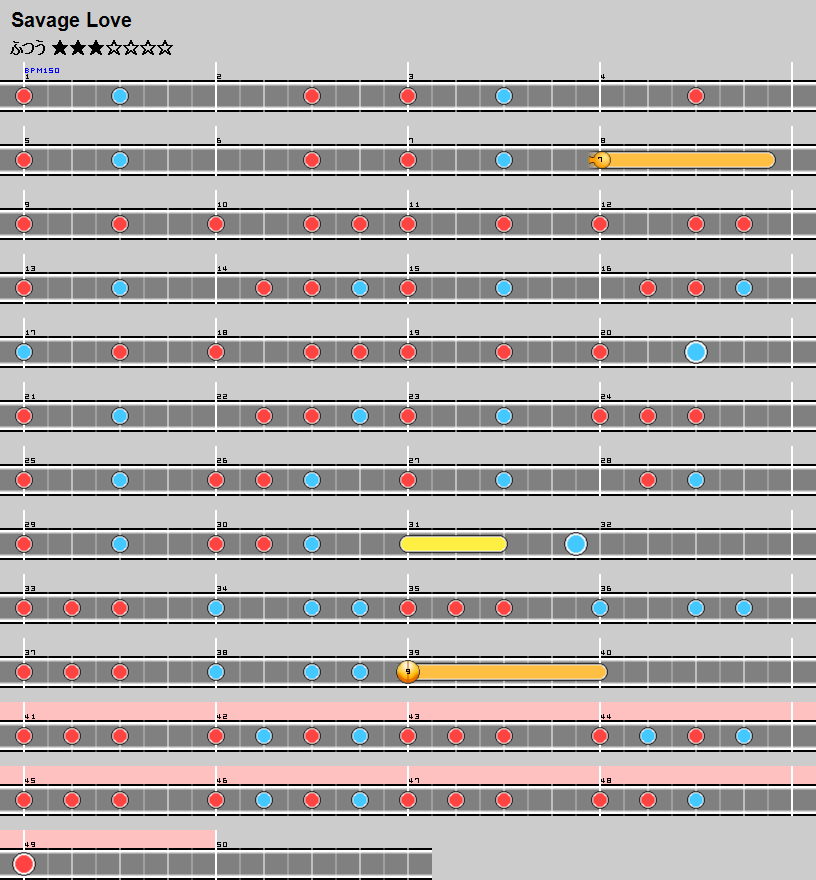
Task: Click the large red note in measure 49
Action: pos(24,864)
